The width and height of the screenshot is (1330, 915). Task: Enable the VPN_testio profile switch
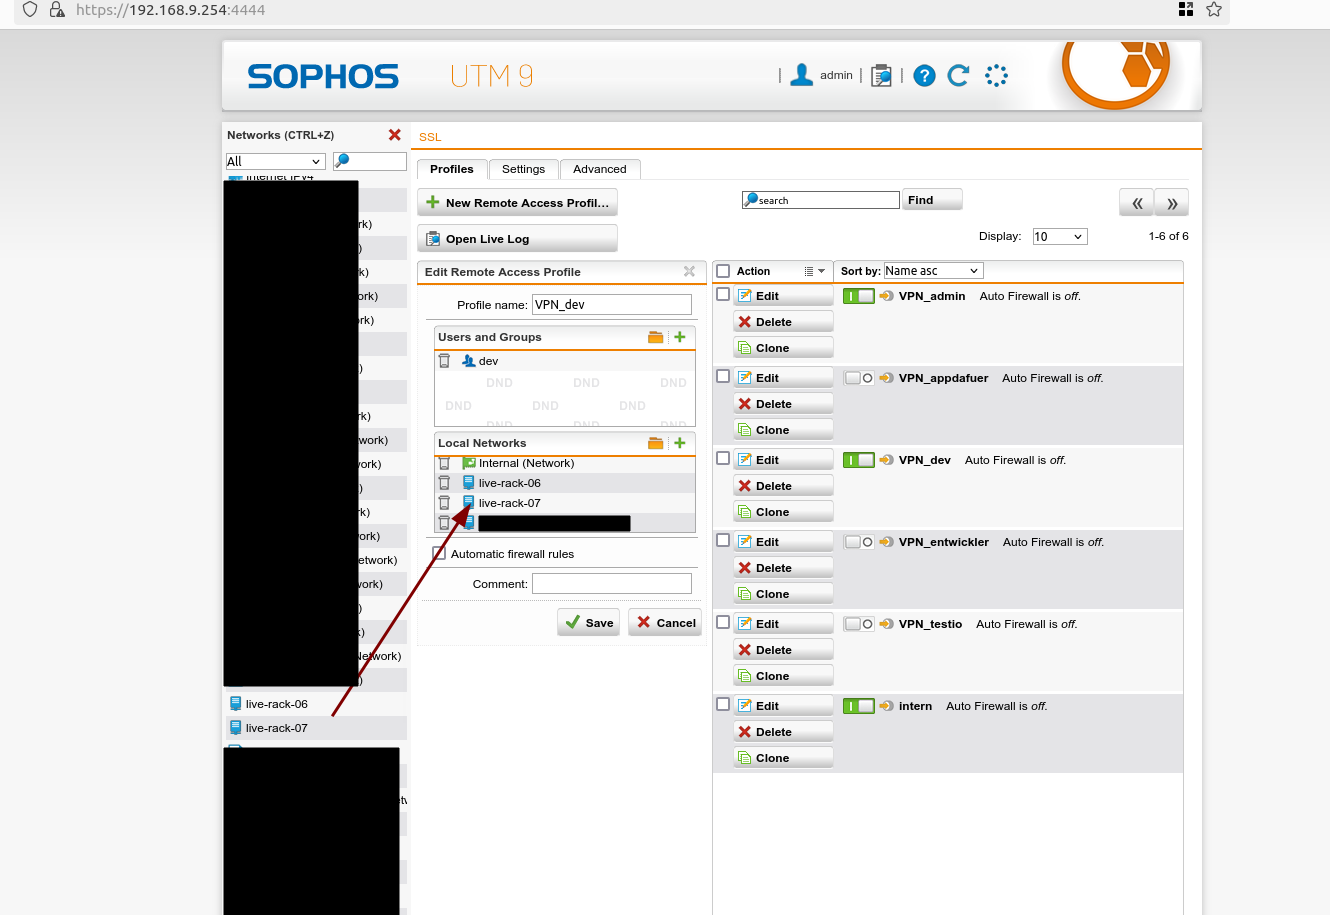click(858, 624)
